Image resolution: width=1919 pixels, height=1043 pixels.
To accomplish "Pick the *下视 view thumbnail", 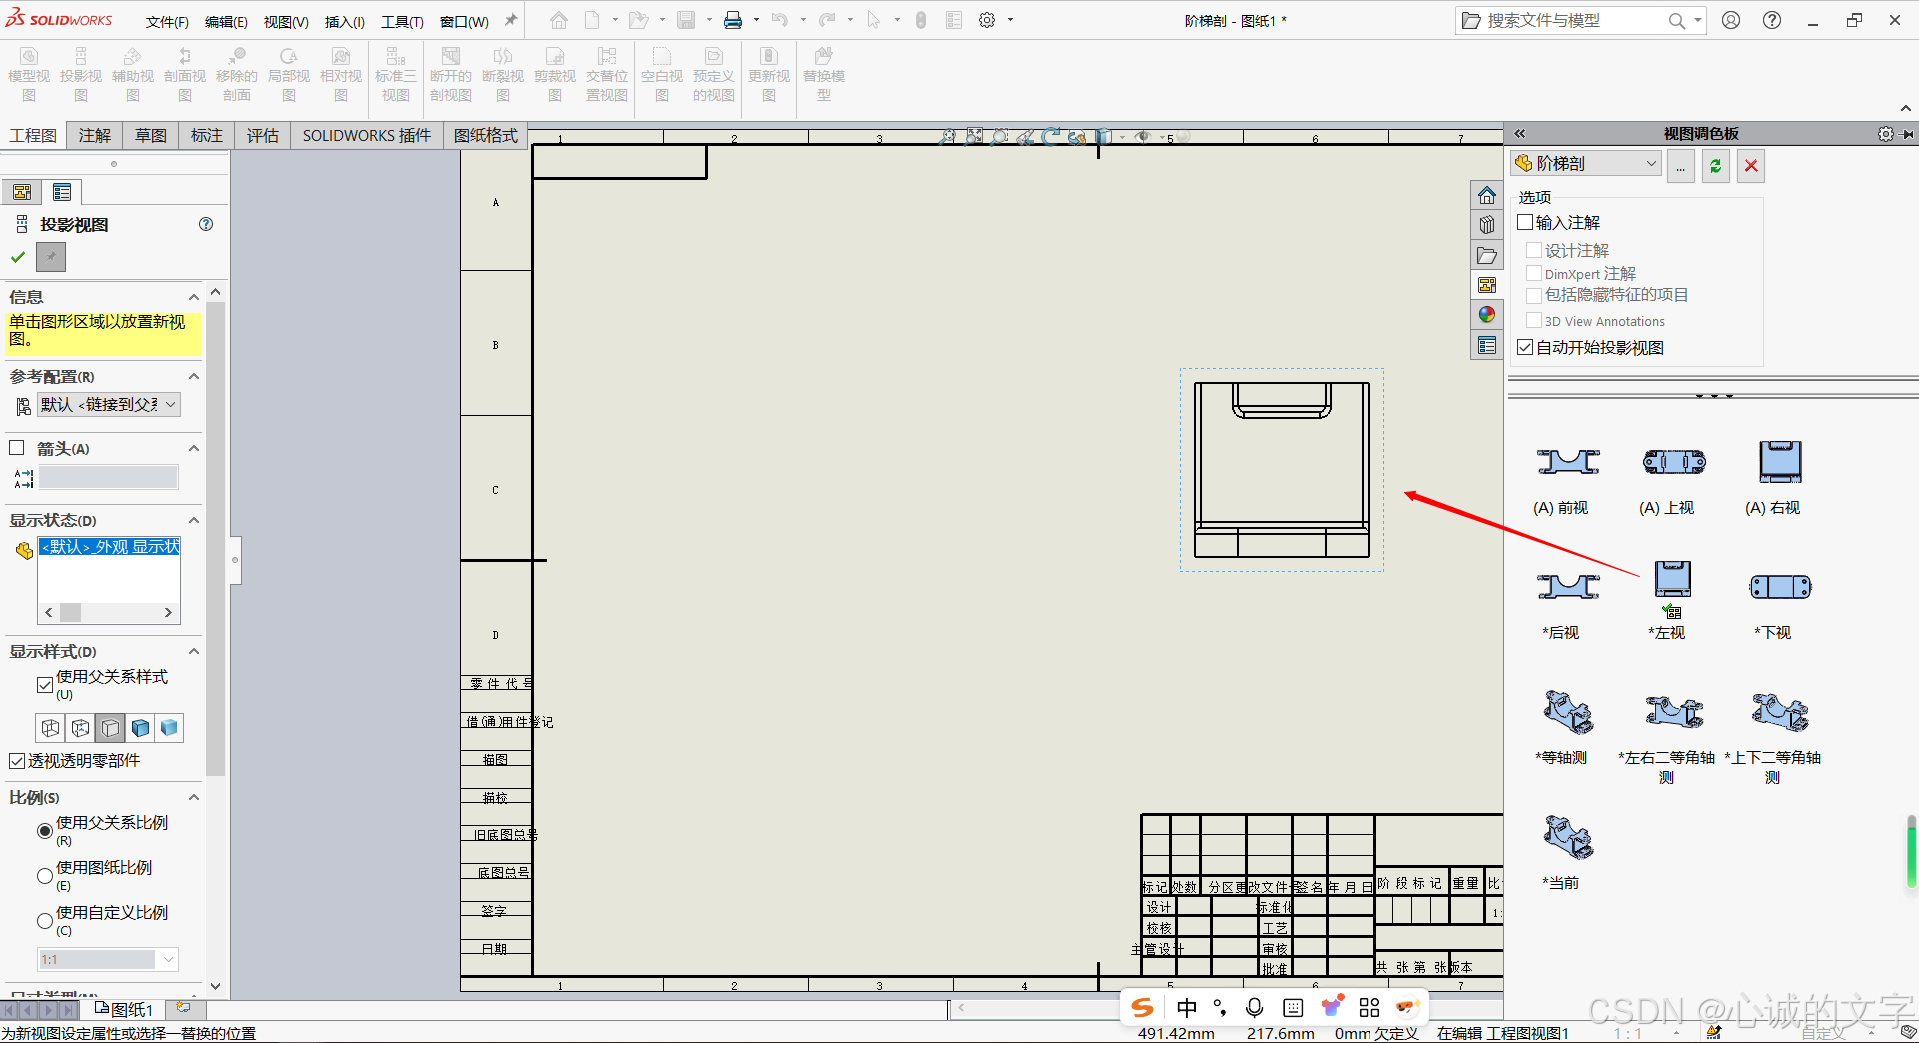I will (1780, 587).
